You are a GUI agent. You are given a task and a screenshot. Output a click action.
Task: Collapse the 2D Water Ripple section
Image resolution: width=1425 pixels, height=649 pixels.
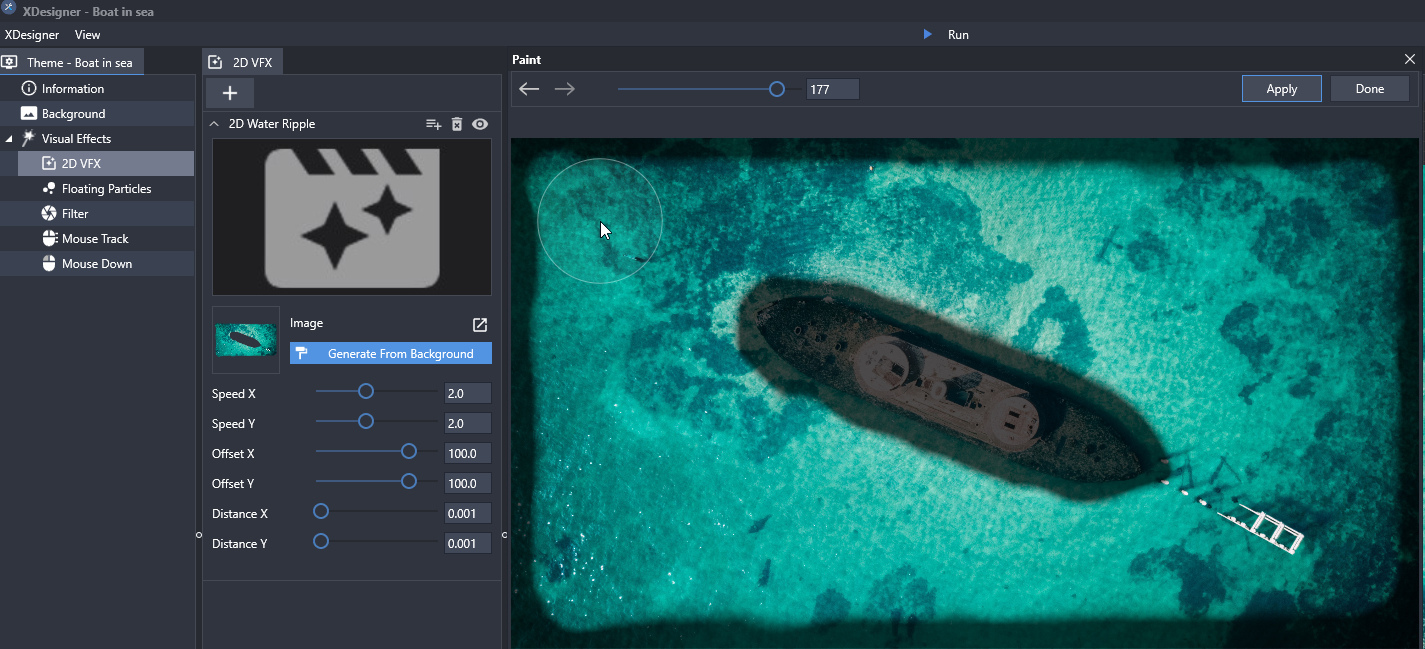(214, 124)
